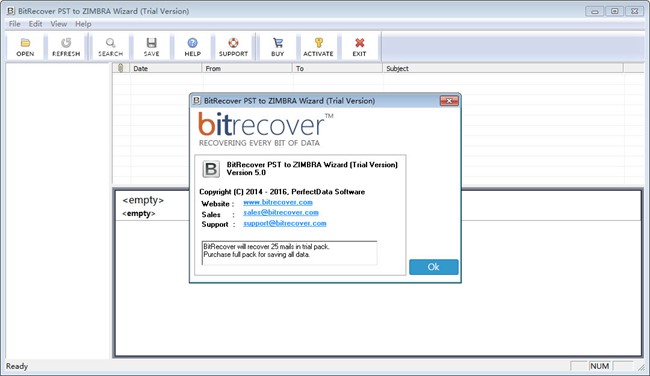This screenshot has width=650, height=376.
Task: Open the Edit menu
Action: (x=35, y=24)
